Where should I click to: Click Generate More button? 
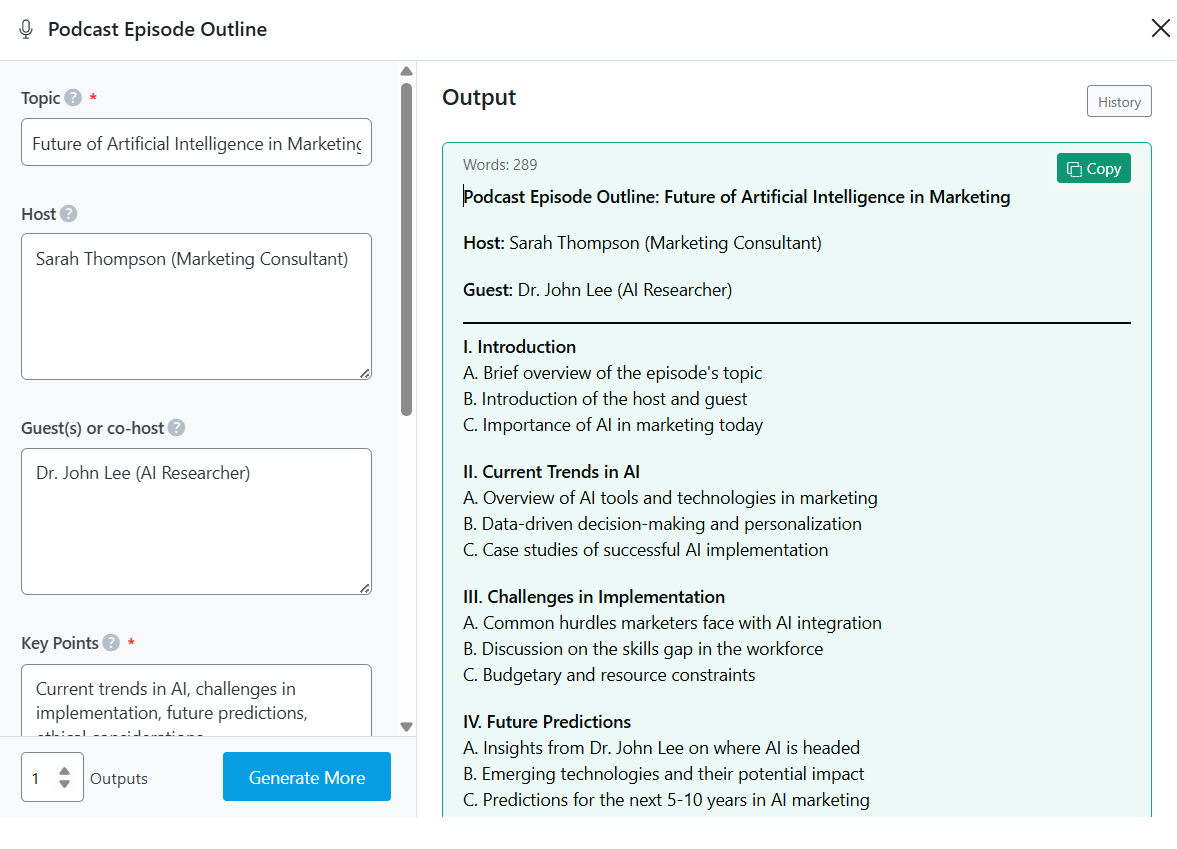[306, 778]
